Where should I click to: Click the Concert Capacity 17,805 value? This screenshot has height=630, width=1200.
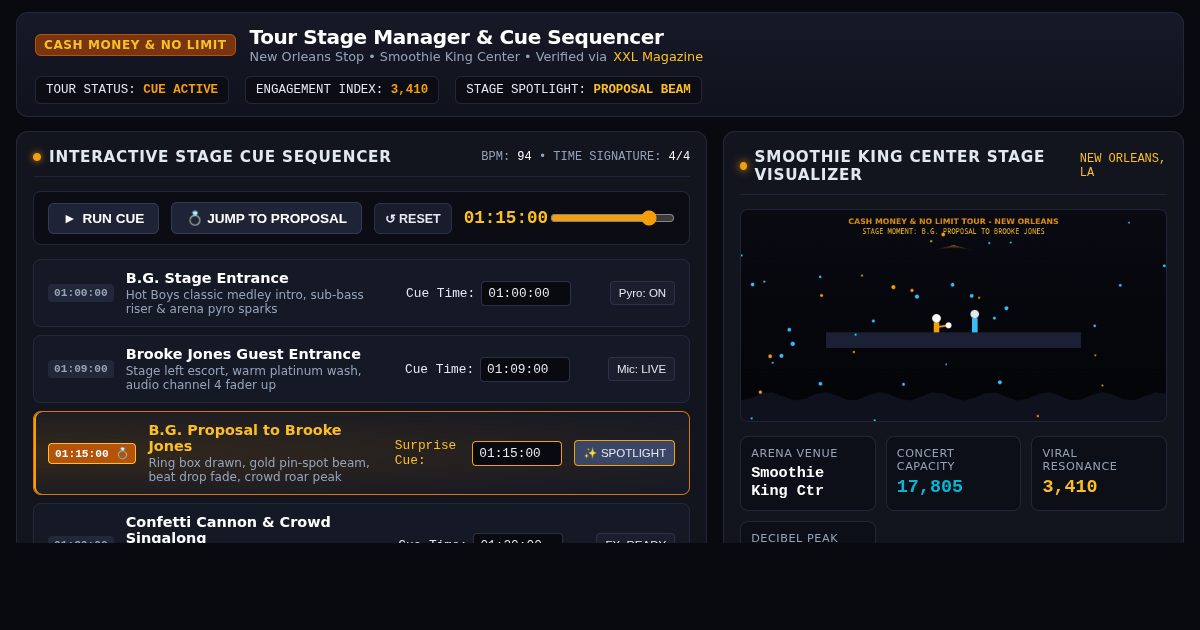pyautogui.click(x=930, y=487)
